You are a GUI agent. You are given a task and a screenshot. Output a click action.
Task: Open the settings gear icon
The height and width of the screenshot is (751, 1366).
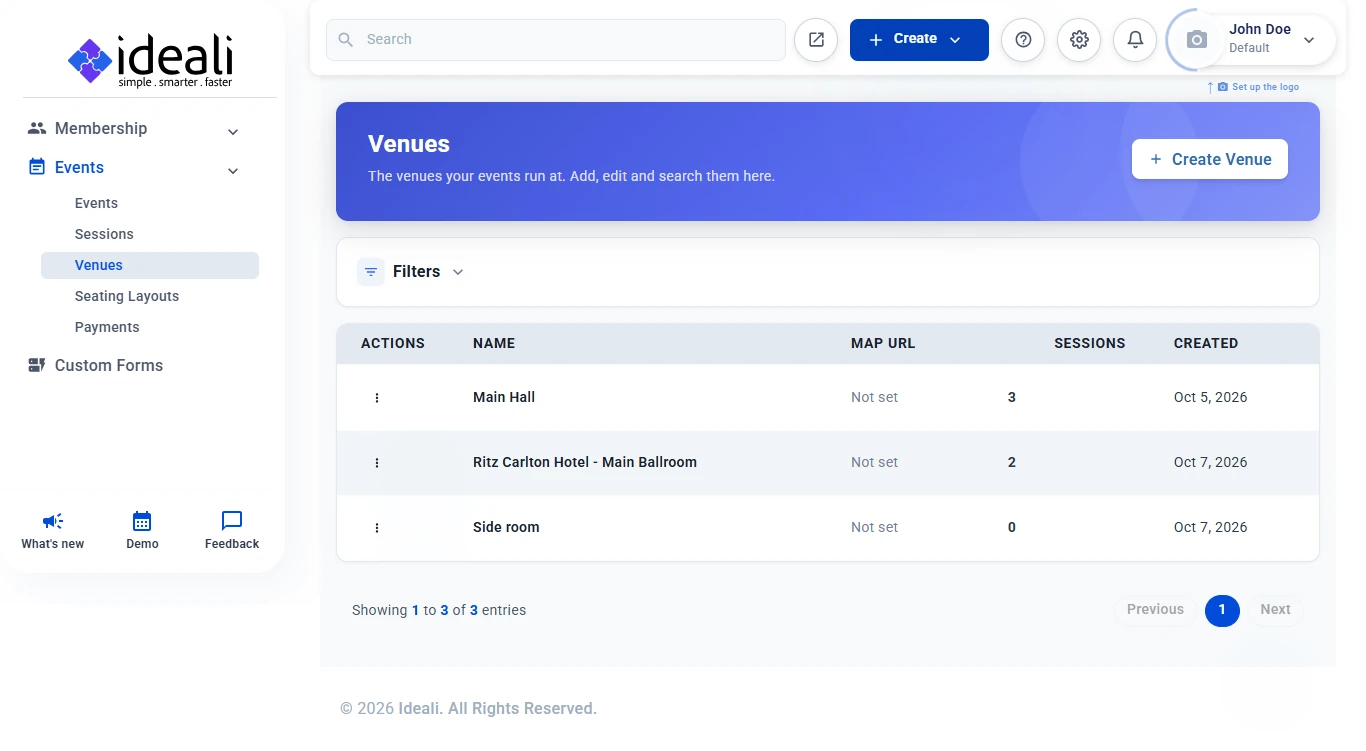[1079, 40]
